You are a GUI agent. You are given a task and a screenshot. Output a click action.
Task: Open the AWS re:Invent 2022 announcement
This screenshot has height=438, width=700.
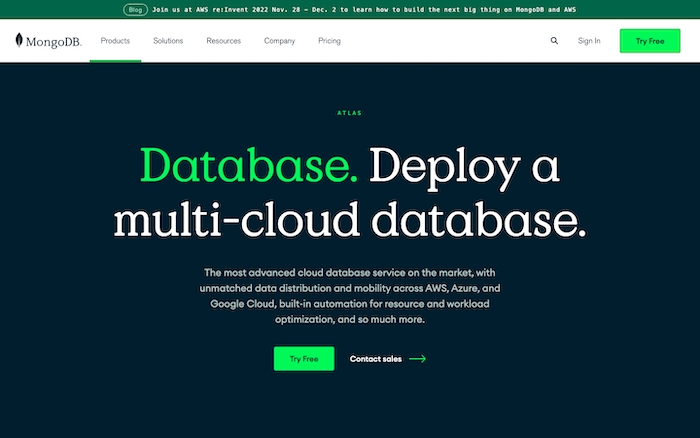pos(364,9)
